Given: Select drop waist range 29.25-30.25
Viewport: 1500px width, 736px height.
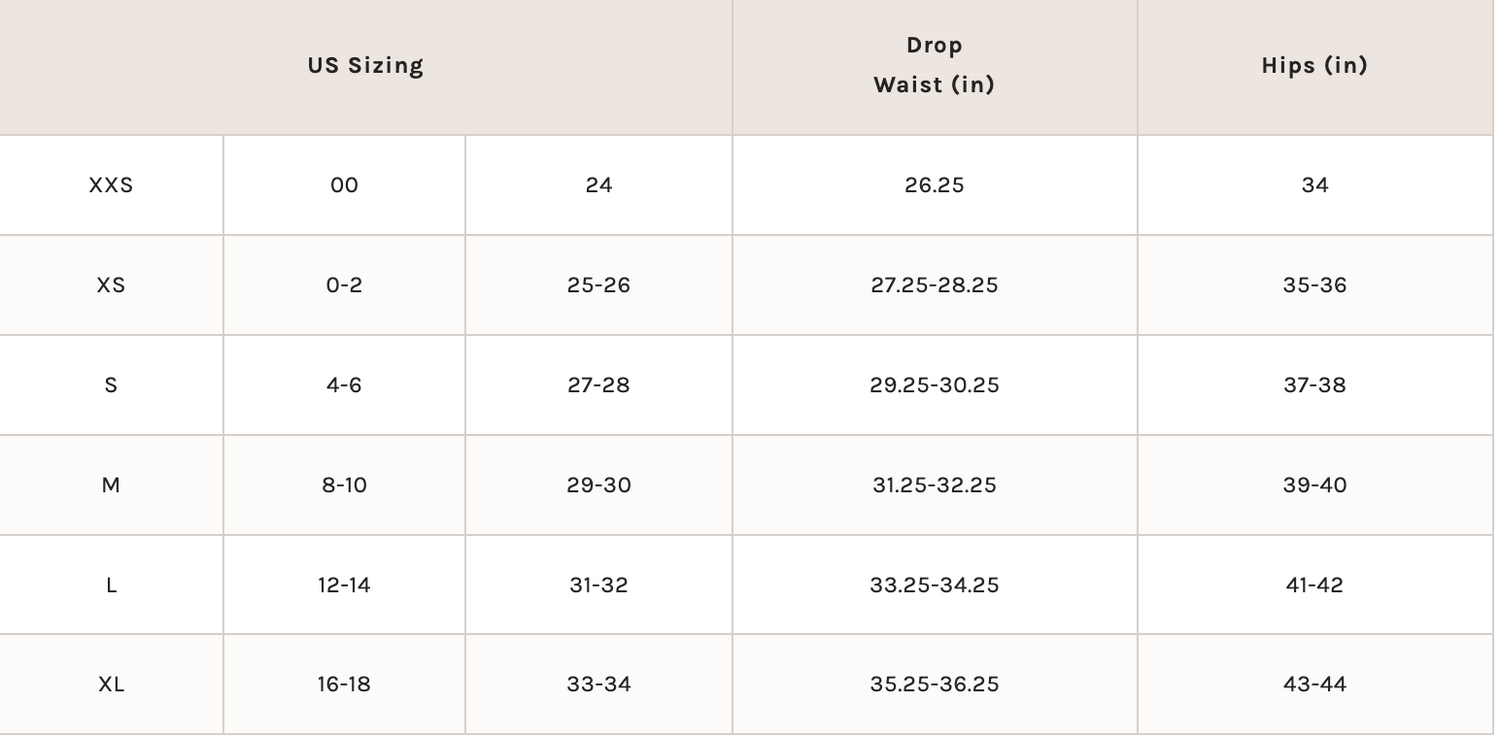Looking at the screenshot, I should [x=934, y=385].
